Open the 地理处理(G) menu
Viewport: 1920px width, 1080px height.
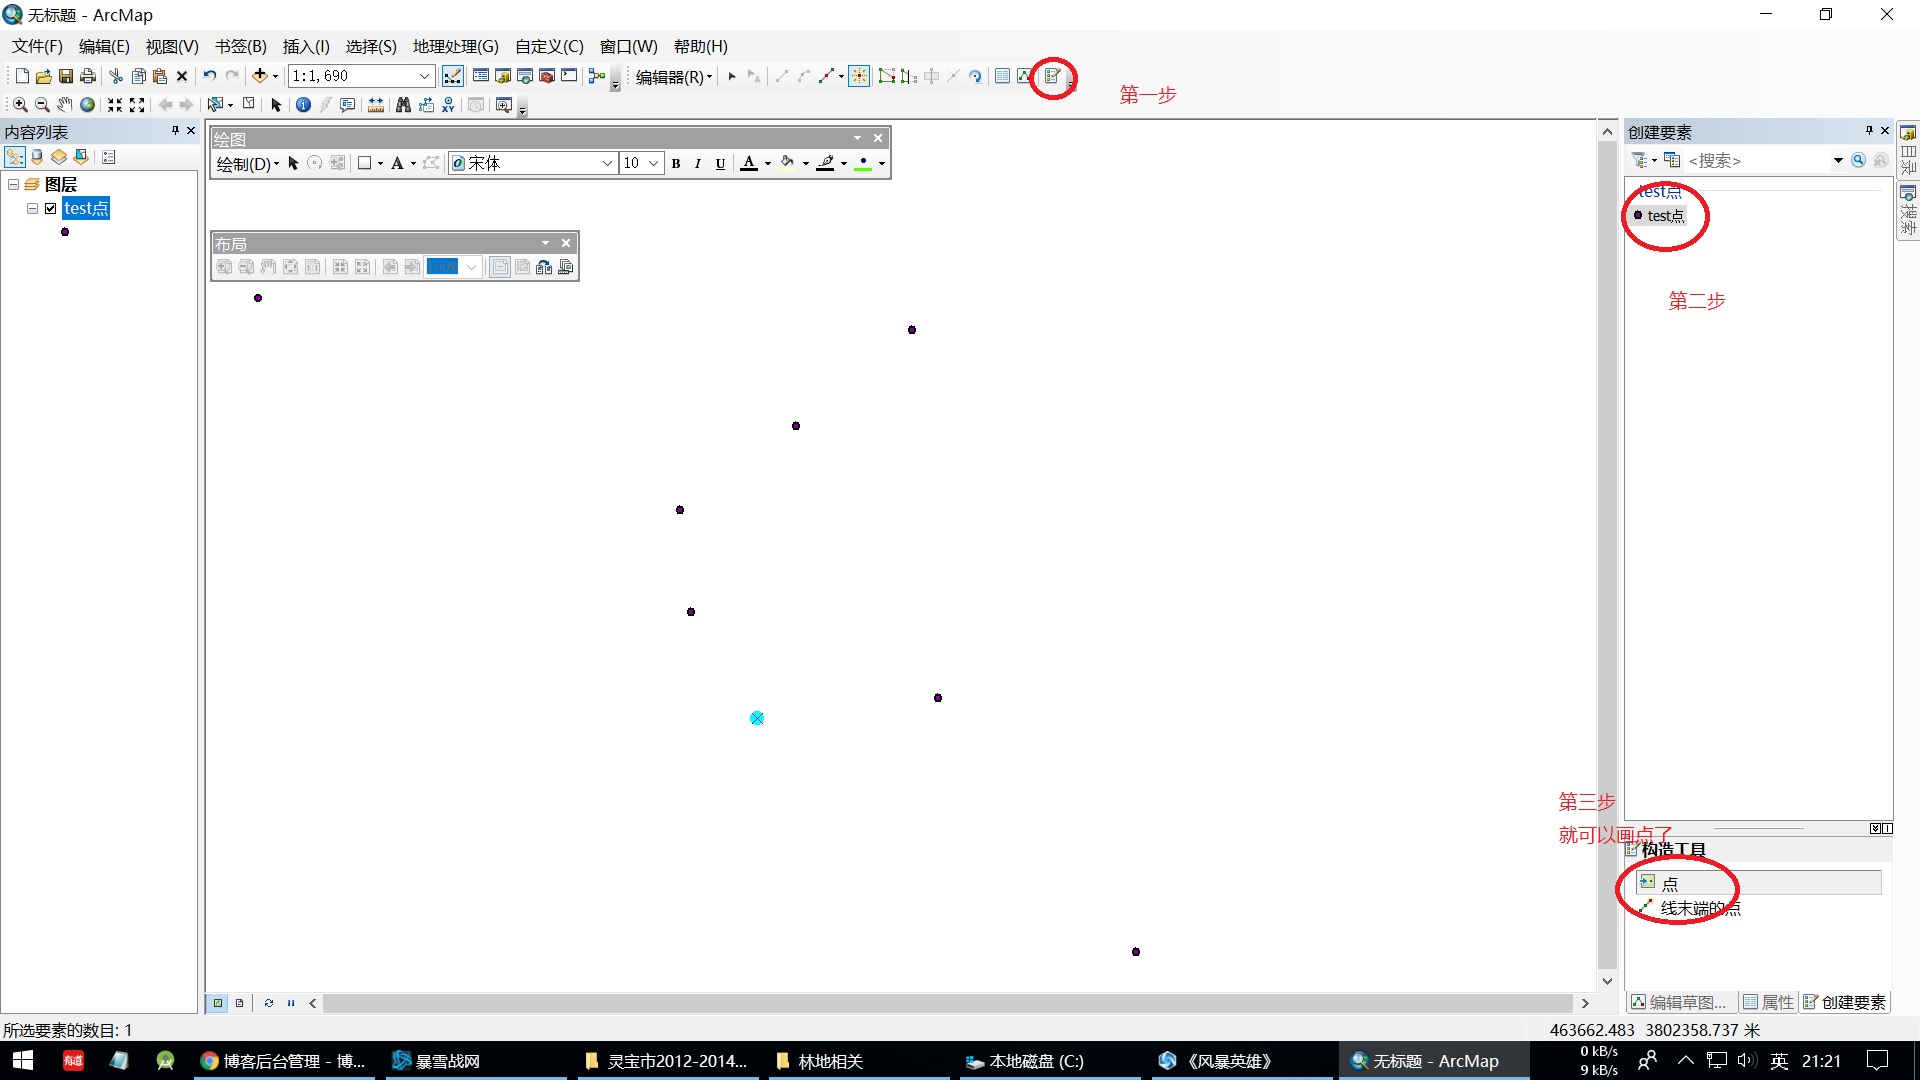[x=455, y=46]
